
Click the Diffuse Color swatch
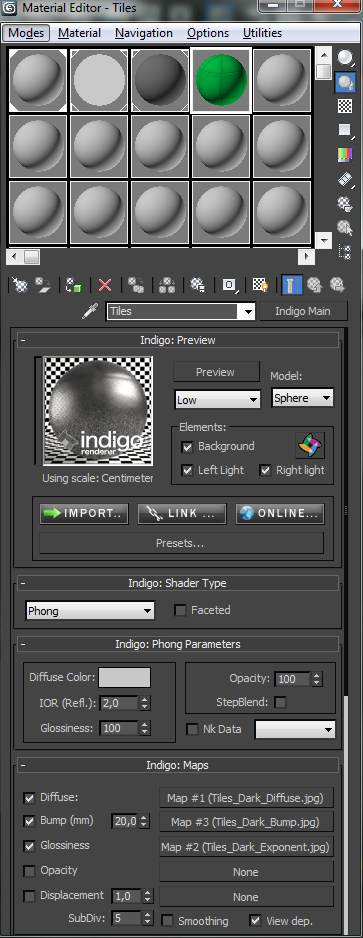[x=124, y=678]
